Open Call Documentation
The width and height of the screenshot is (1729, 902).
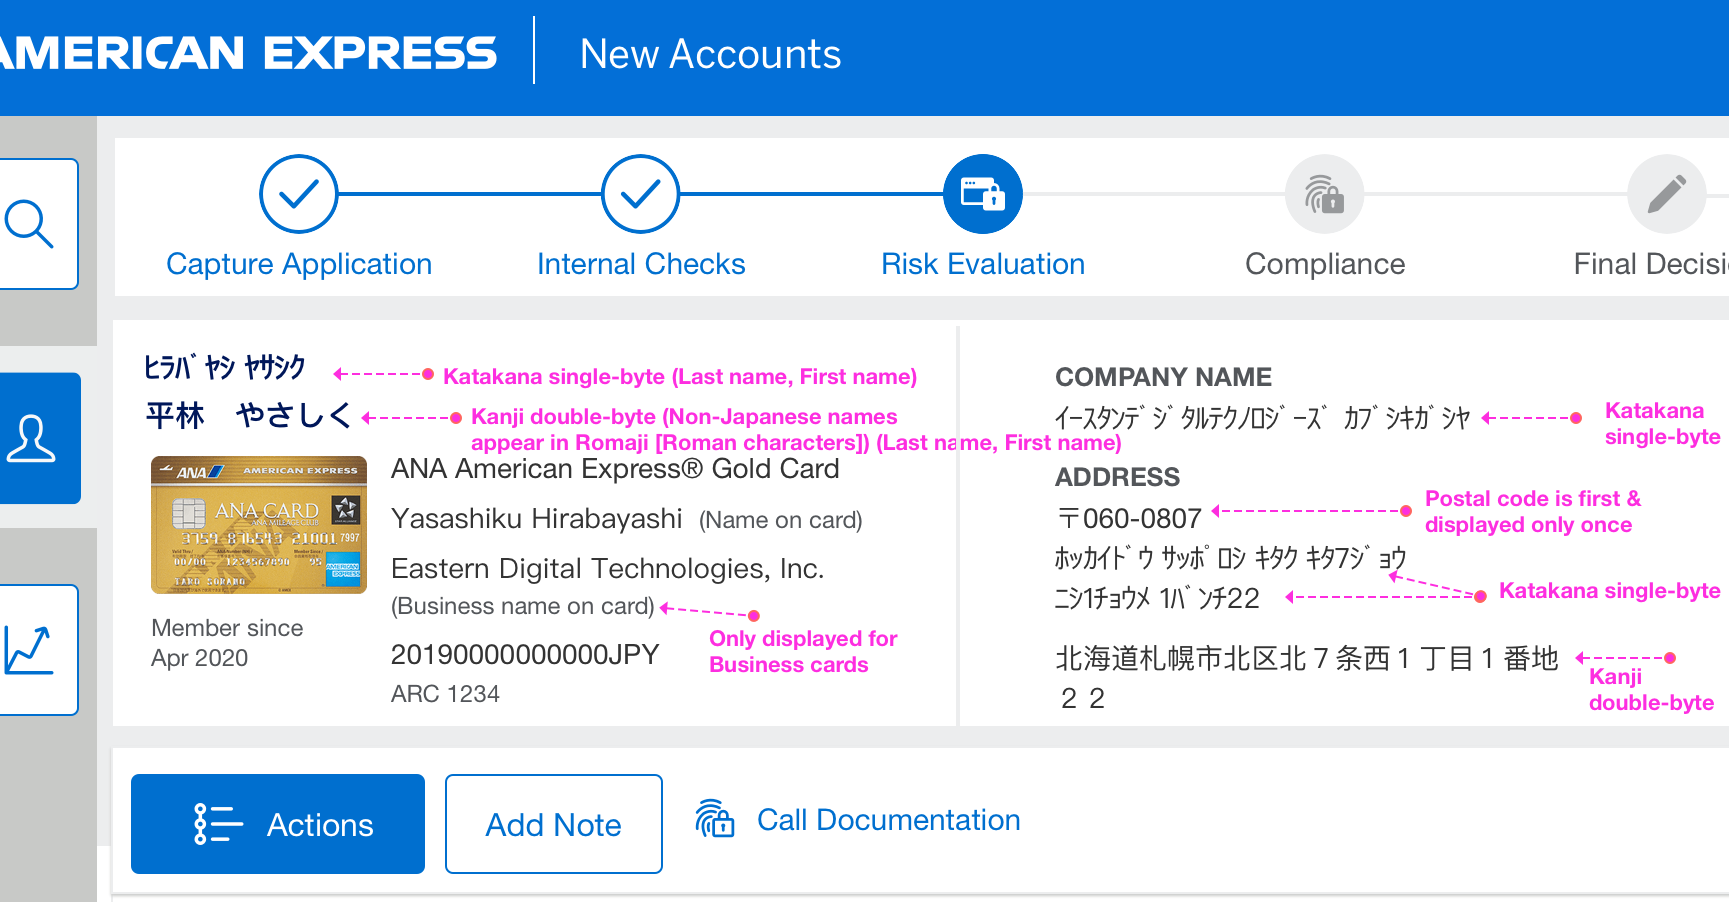pyautogui.click(x=887, y=820)
